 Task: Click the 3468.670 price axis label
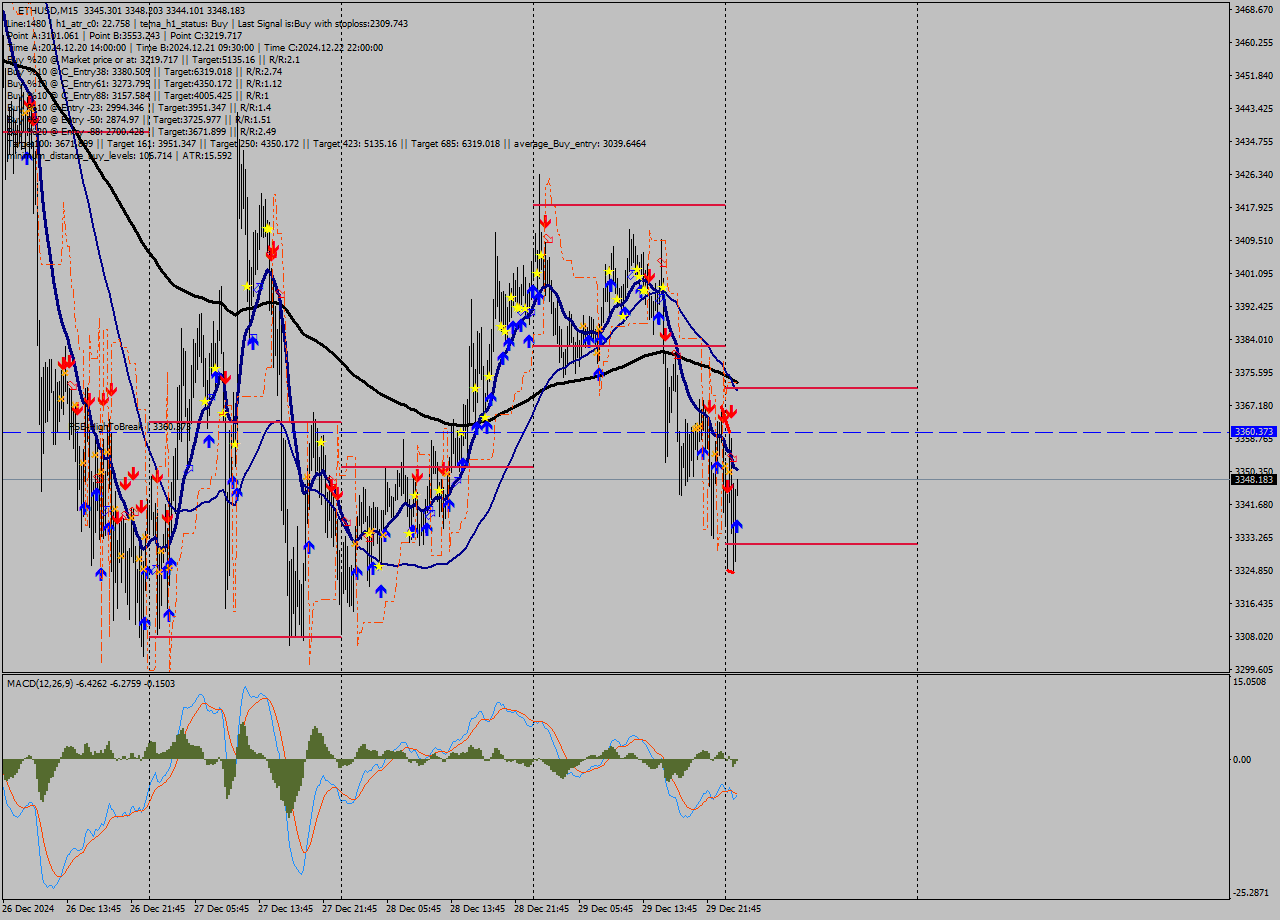click(x=1253, y=9)
